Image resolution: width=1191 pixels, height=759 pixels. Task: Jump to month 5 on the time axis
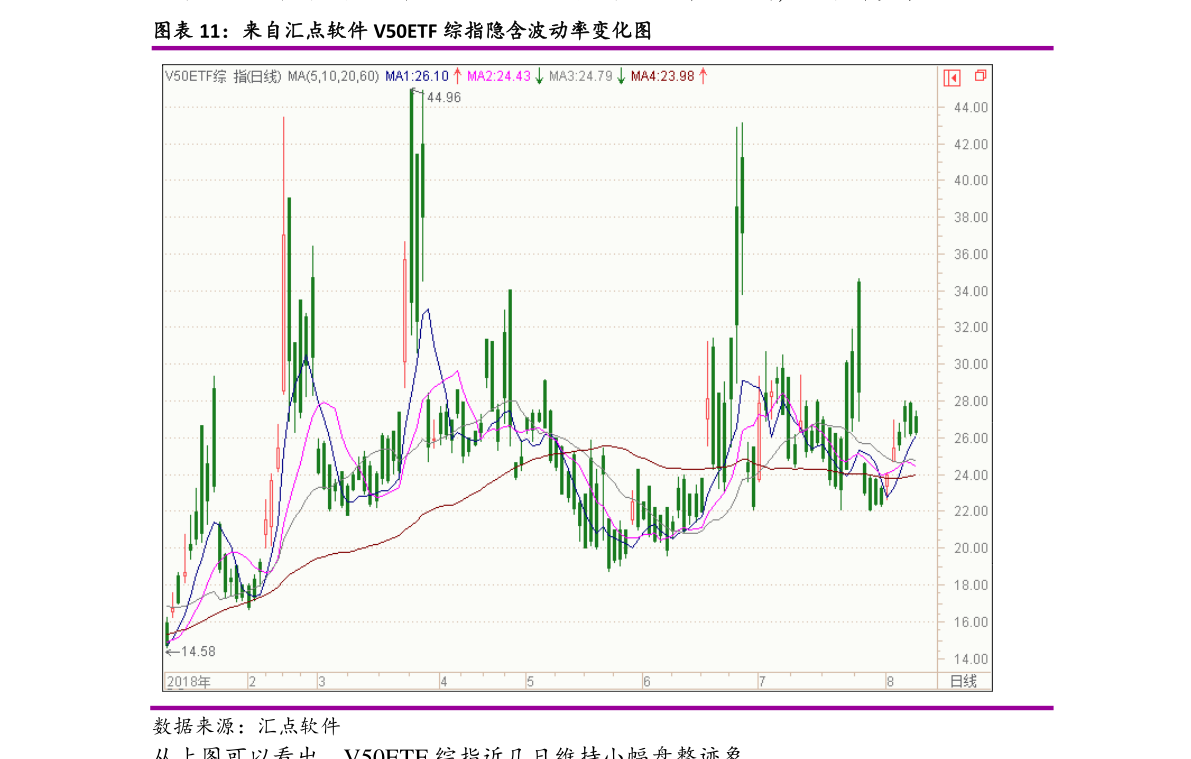[x=531, y=682]
